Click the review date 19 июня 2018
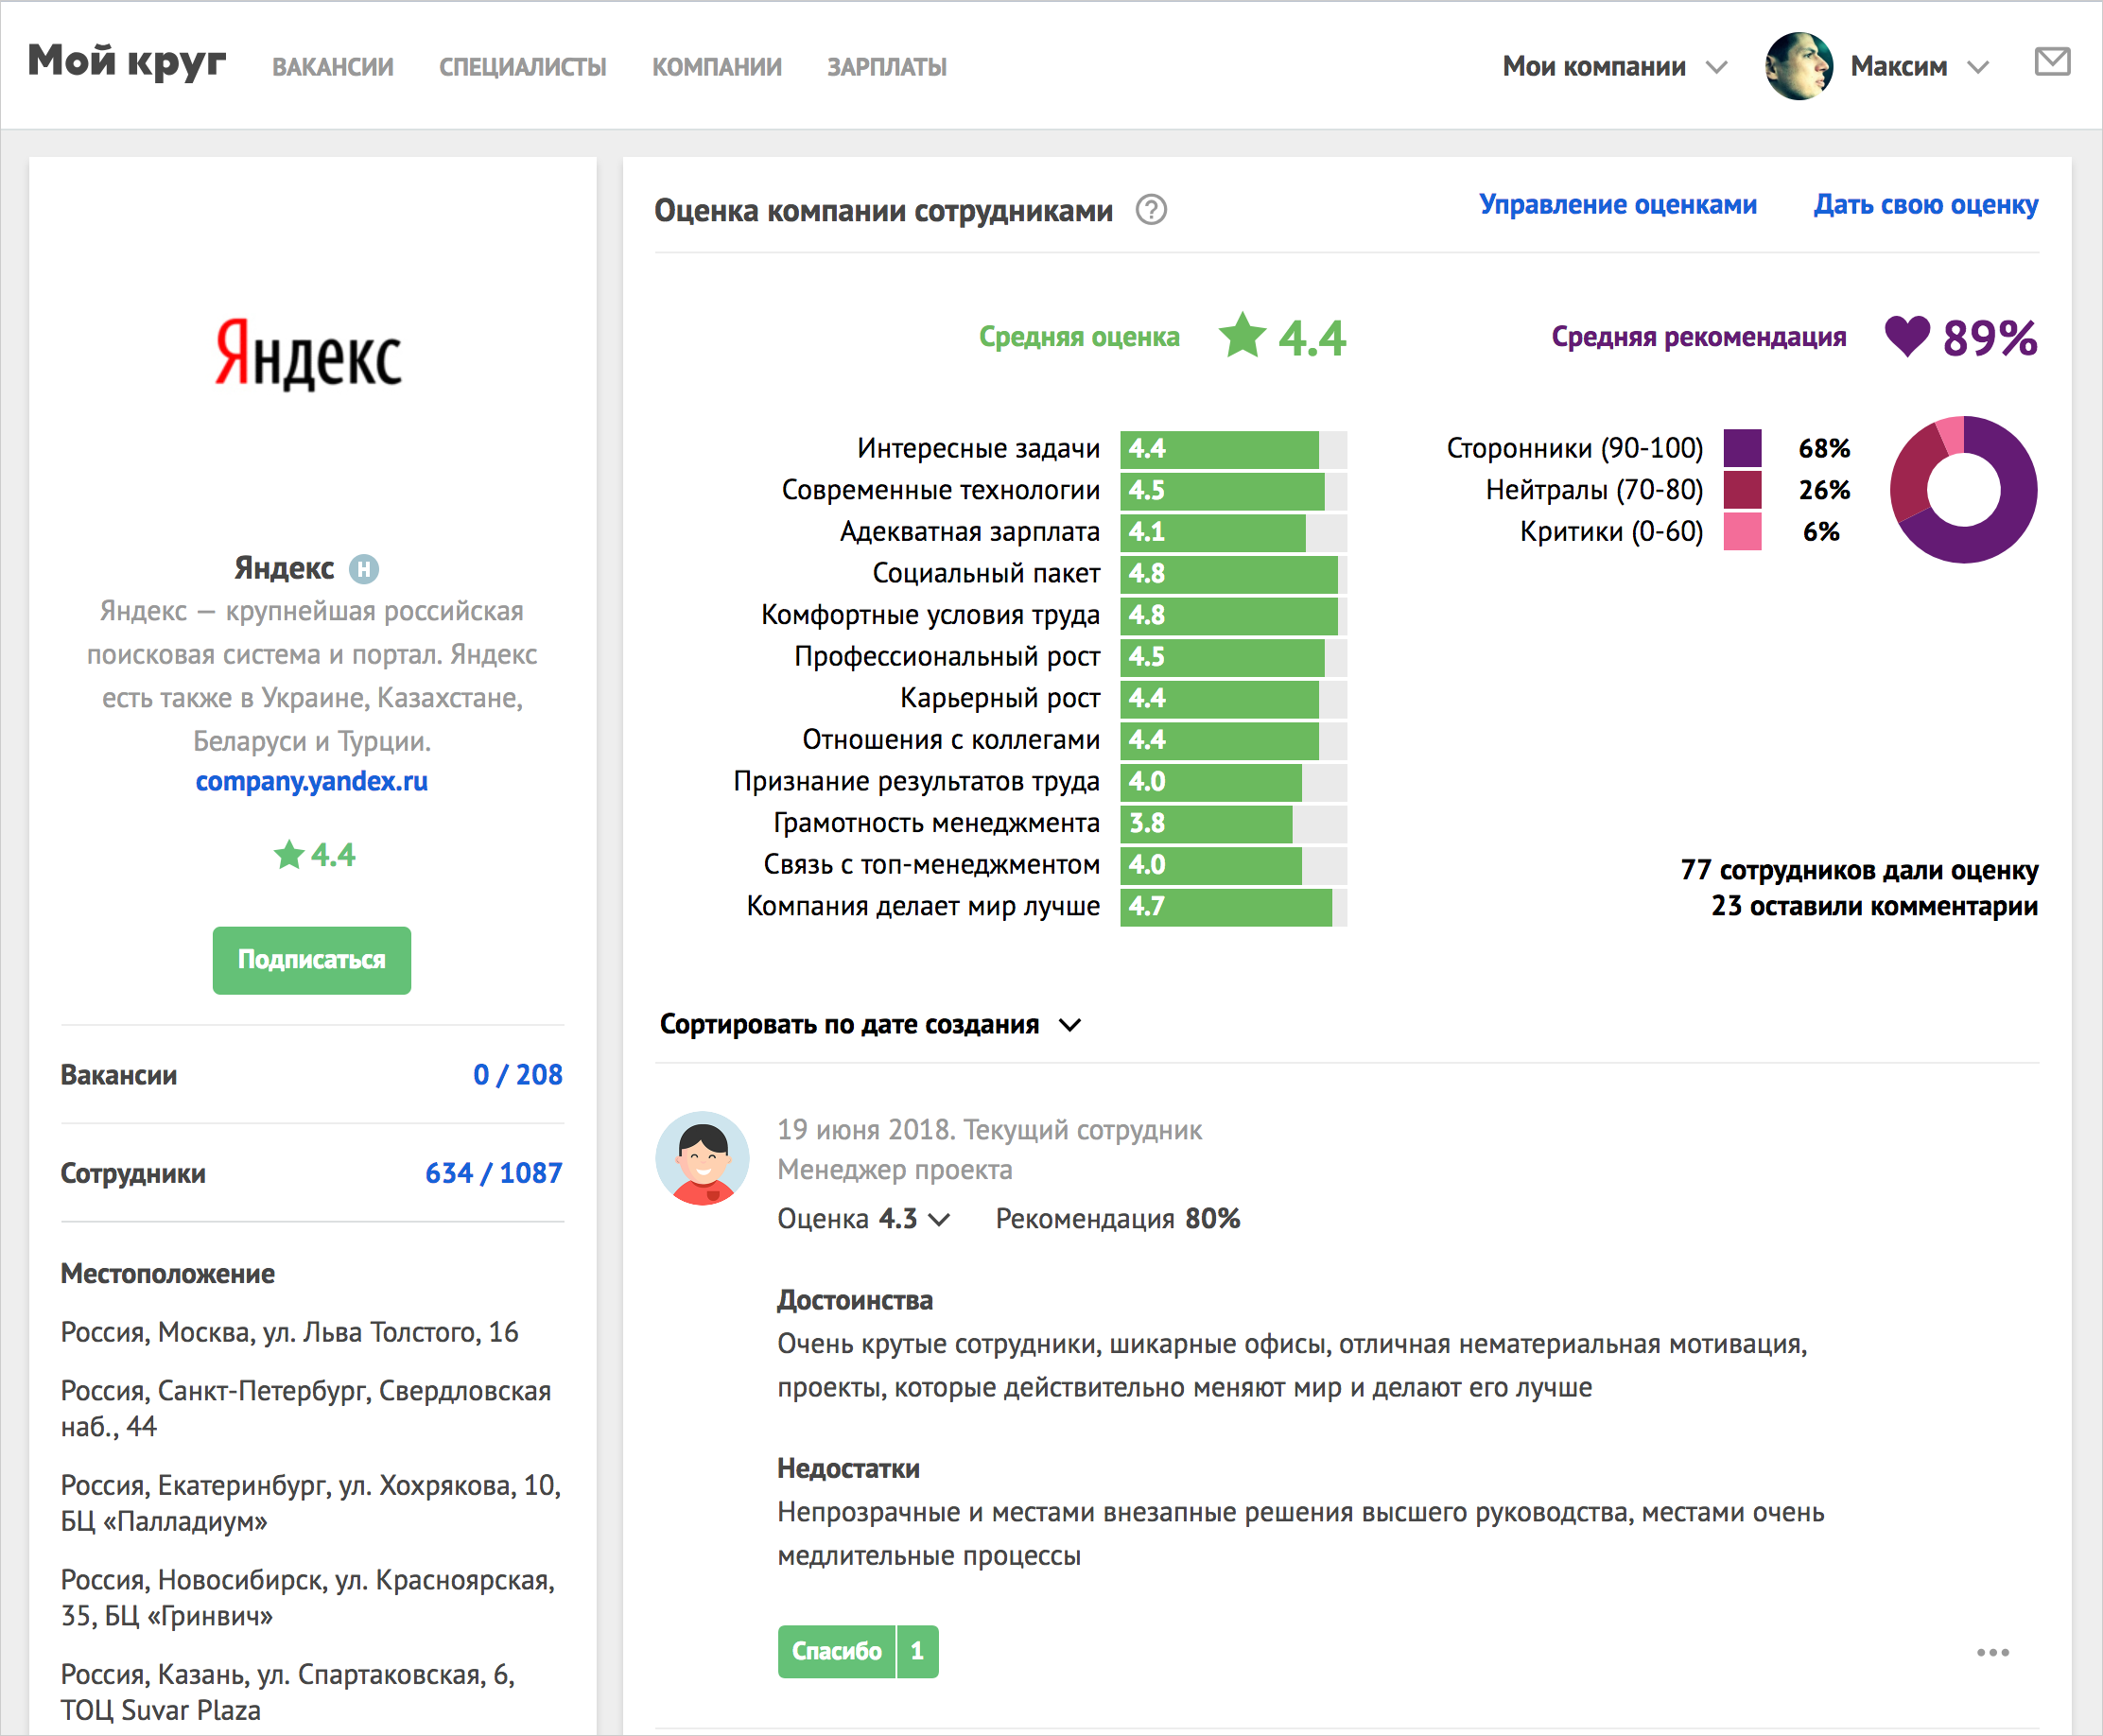Image resolution: width=2103 pixels, height=1736 pixels. pyautogui.click(x=866, y=1130)
